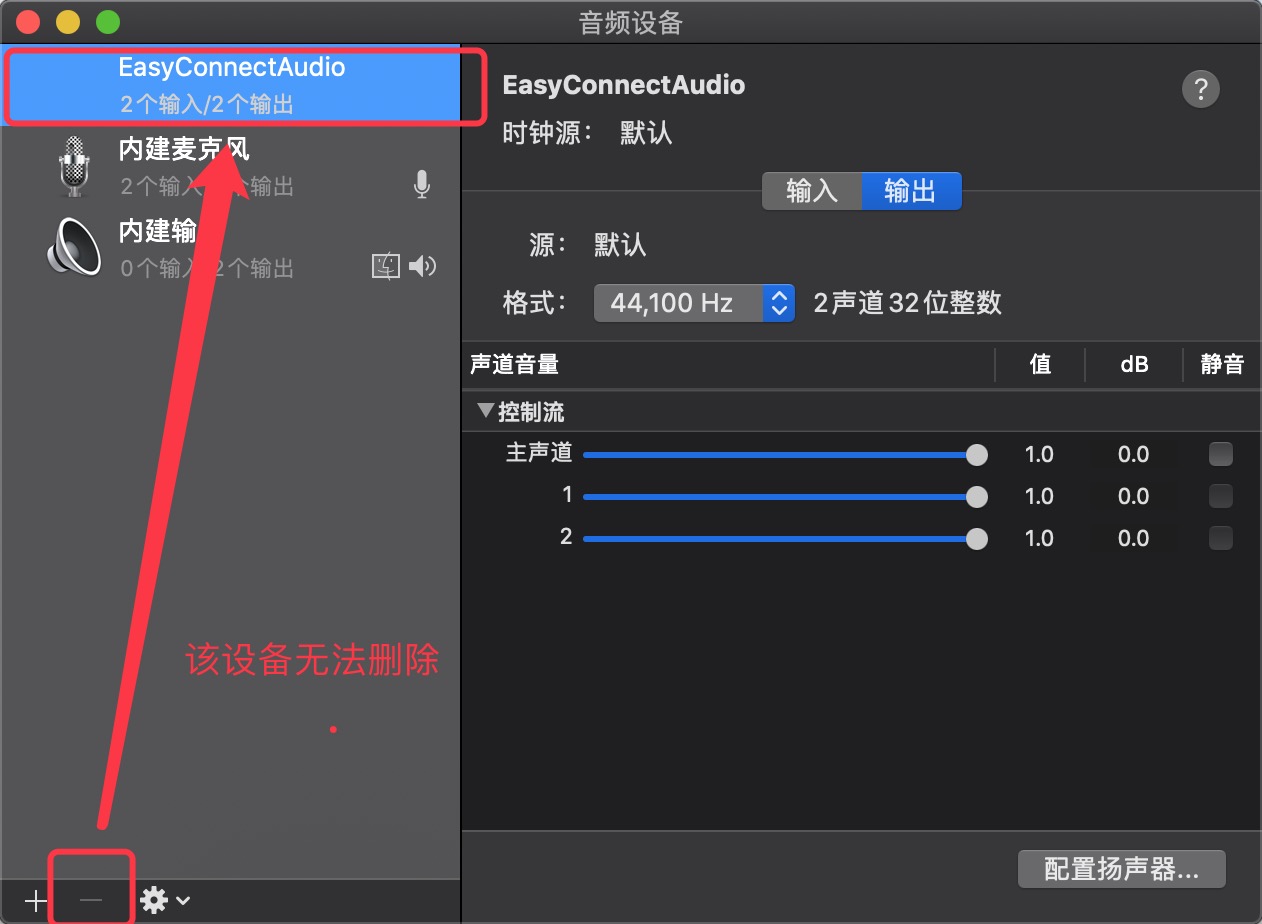Toggle mute checkbox for channel 1
Image resolution: width=1262 pixels, height=924 pixels.
1221,496
